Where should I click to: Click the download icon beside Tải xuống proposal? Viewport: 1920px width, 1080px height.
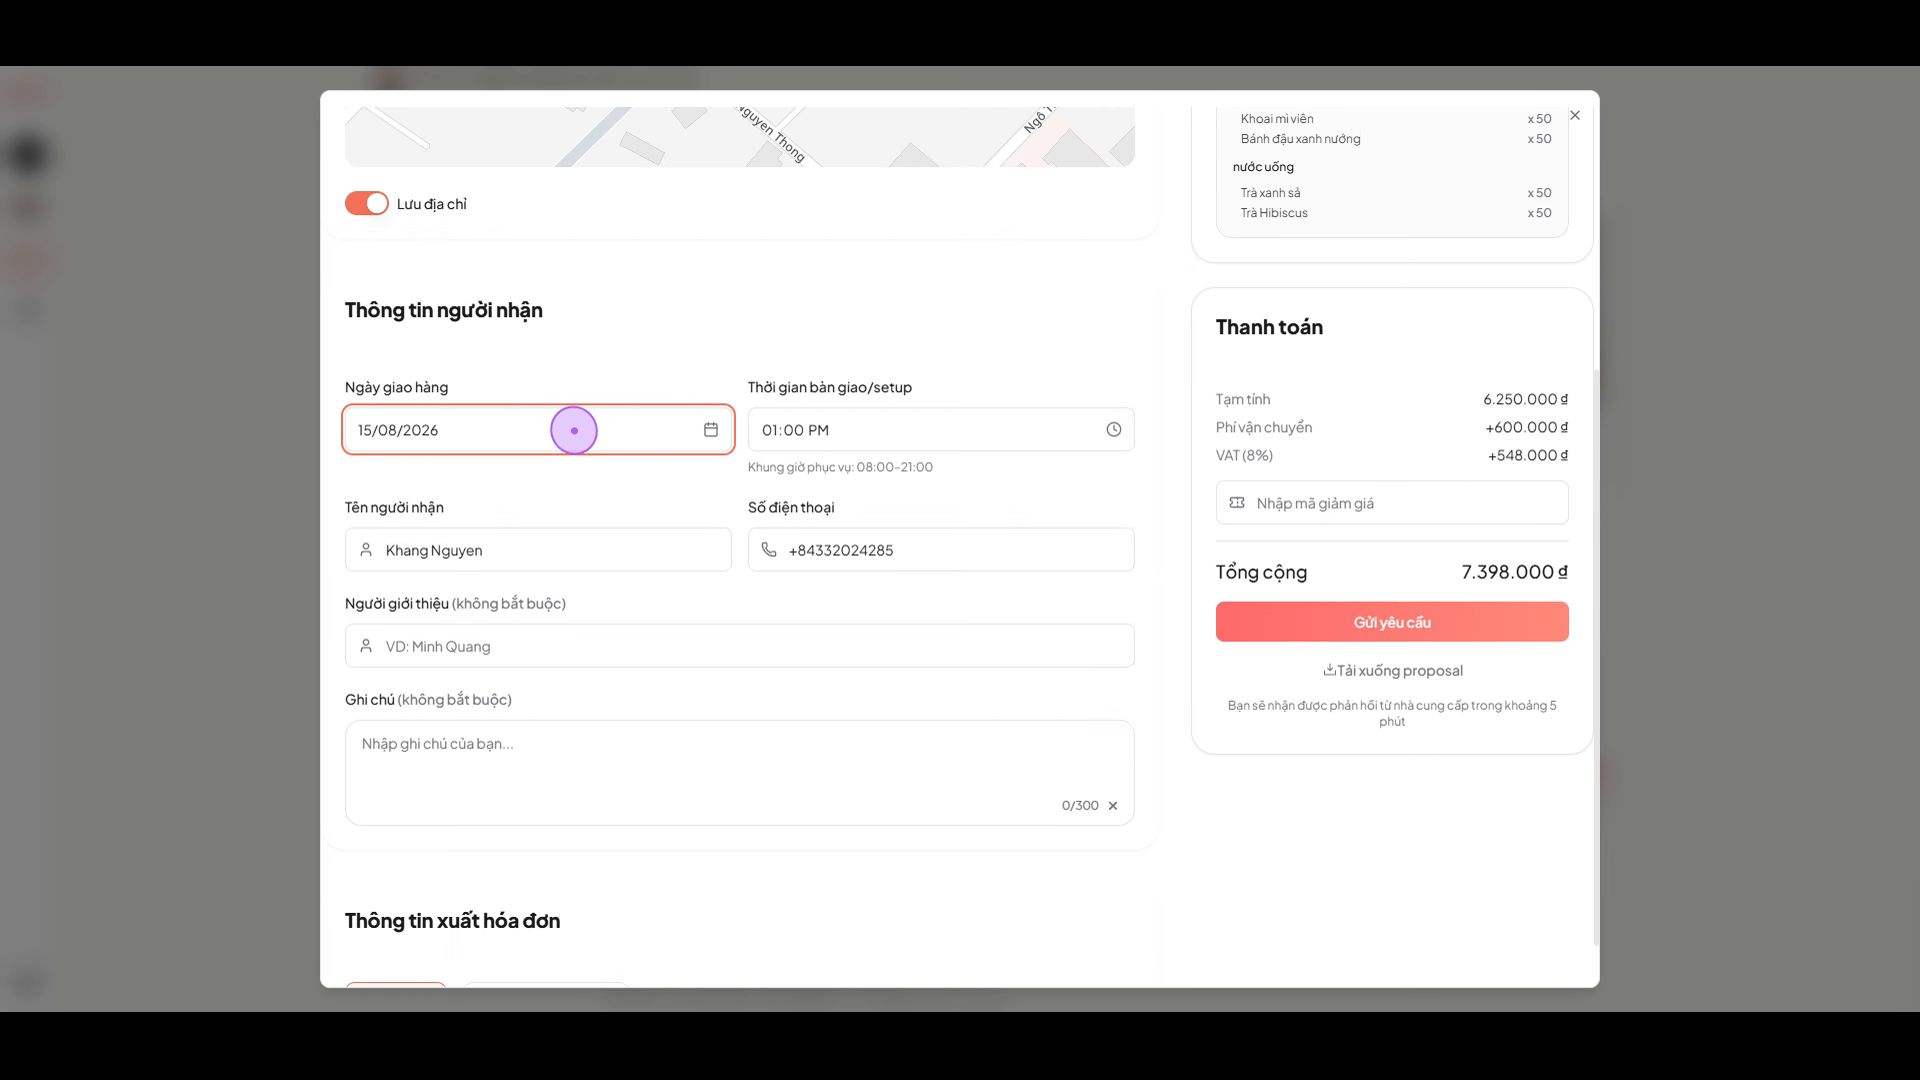(1329, 670)
